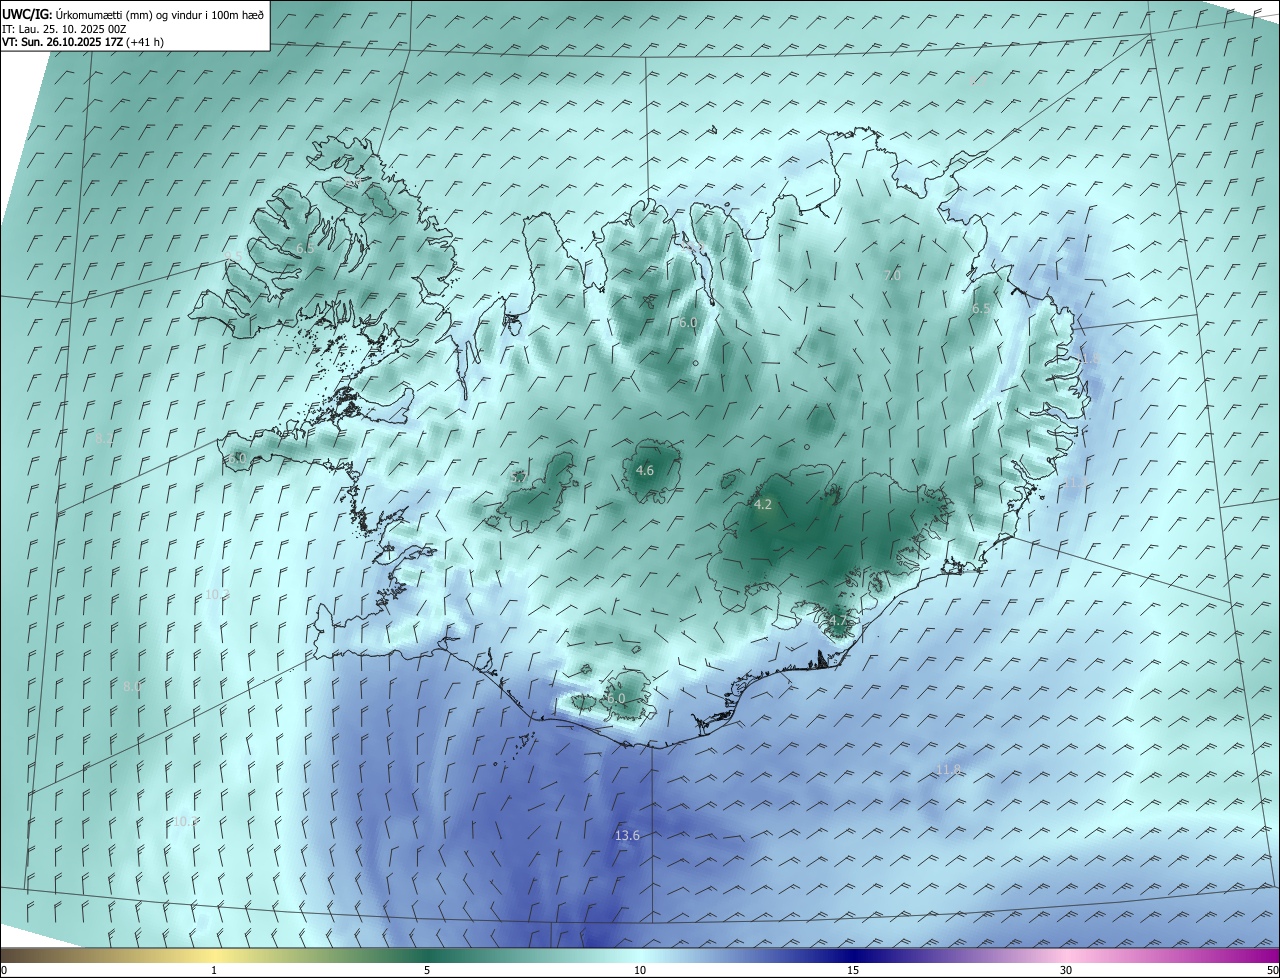Image resolution: width=1280 pixels, height=978 pixels.
Task: Click the 6.0 value on Snæfellsnes peninsula tip
Action: tap(237, 458)
